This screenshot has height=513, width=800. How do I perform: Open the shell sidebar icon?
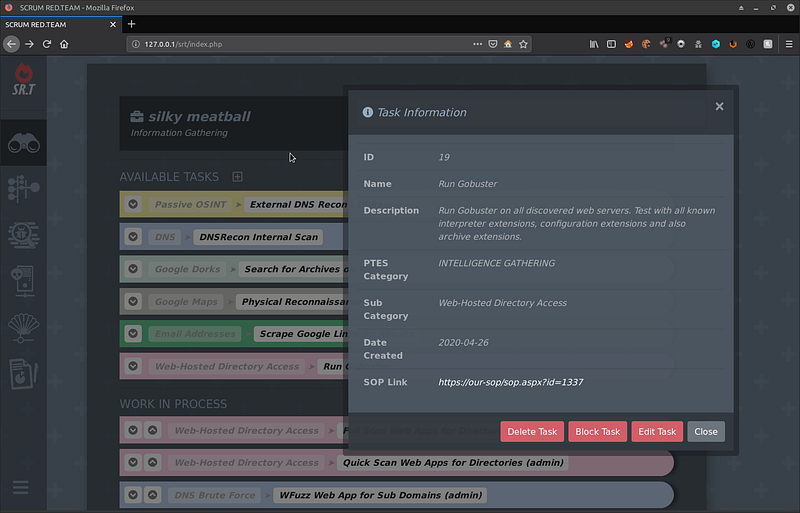coord(23,327)
